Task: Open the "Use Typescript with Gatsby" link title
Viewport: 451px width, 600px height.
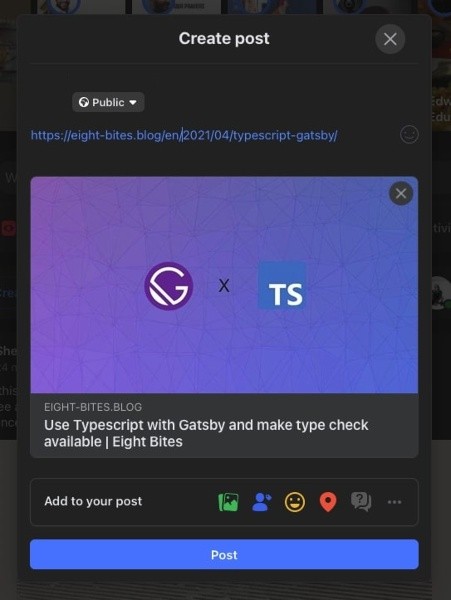Action: (206, 433)
